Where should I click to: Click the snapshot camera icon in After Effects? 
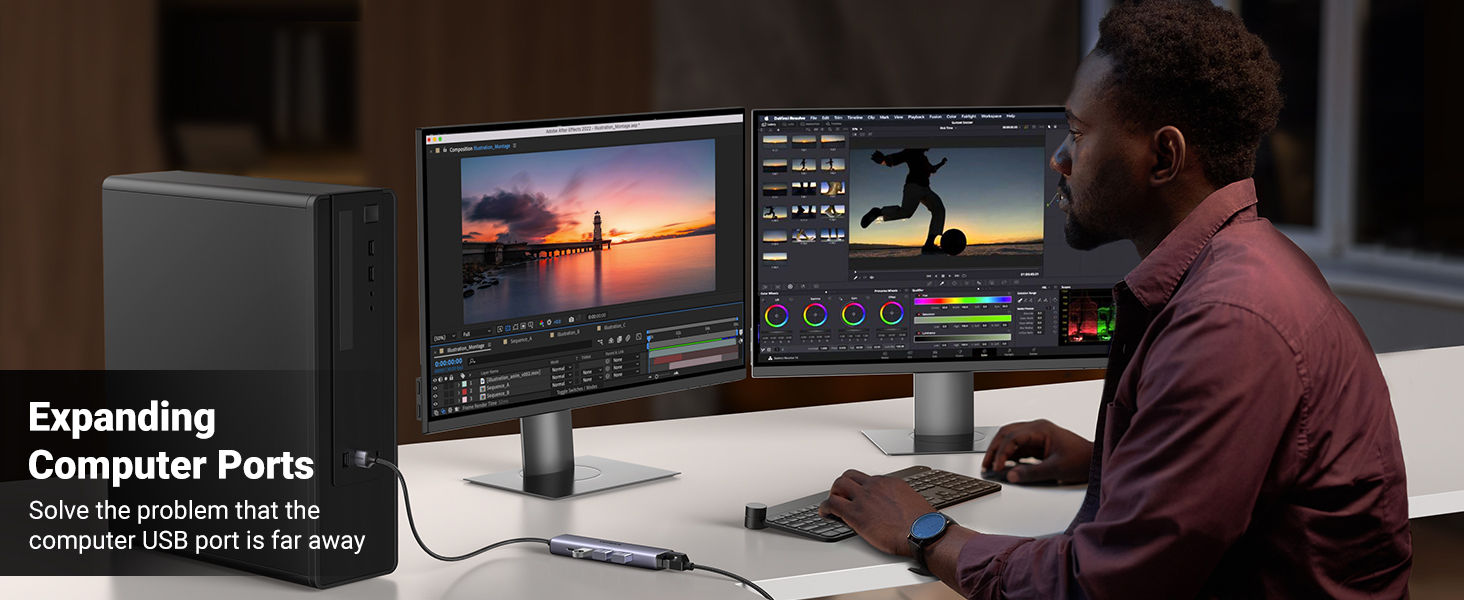coord(571,320)
